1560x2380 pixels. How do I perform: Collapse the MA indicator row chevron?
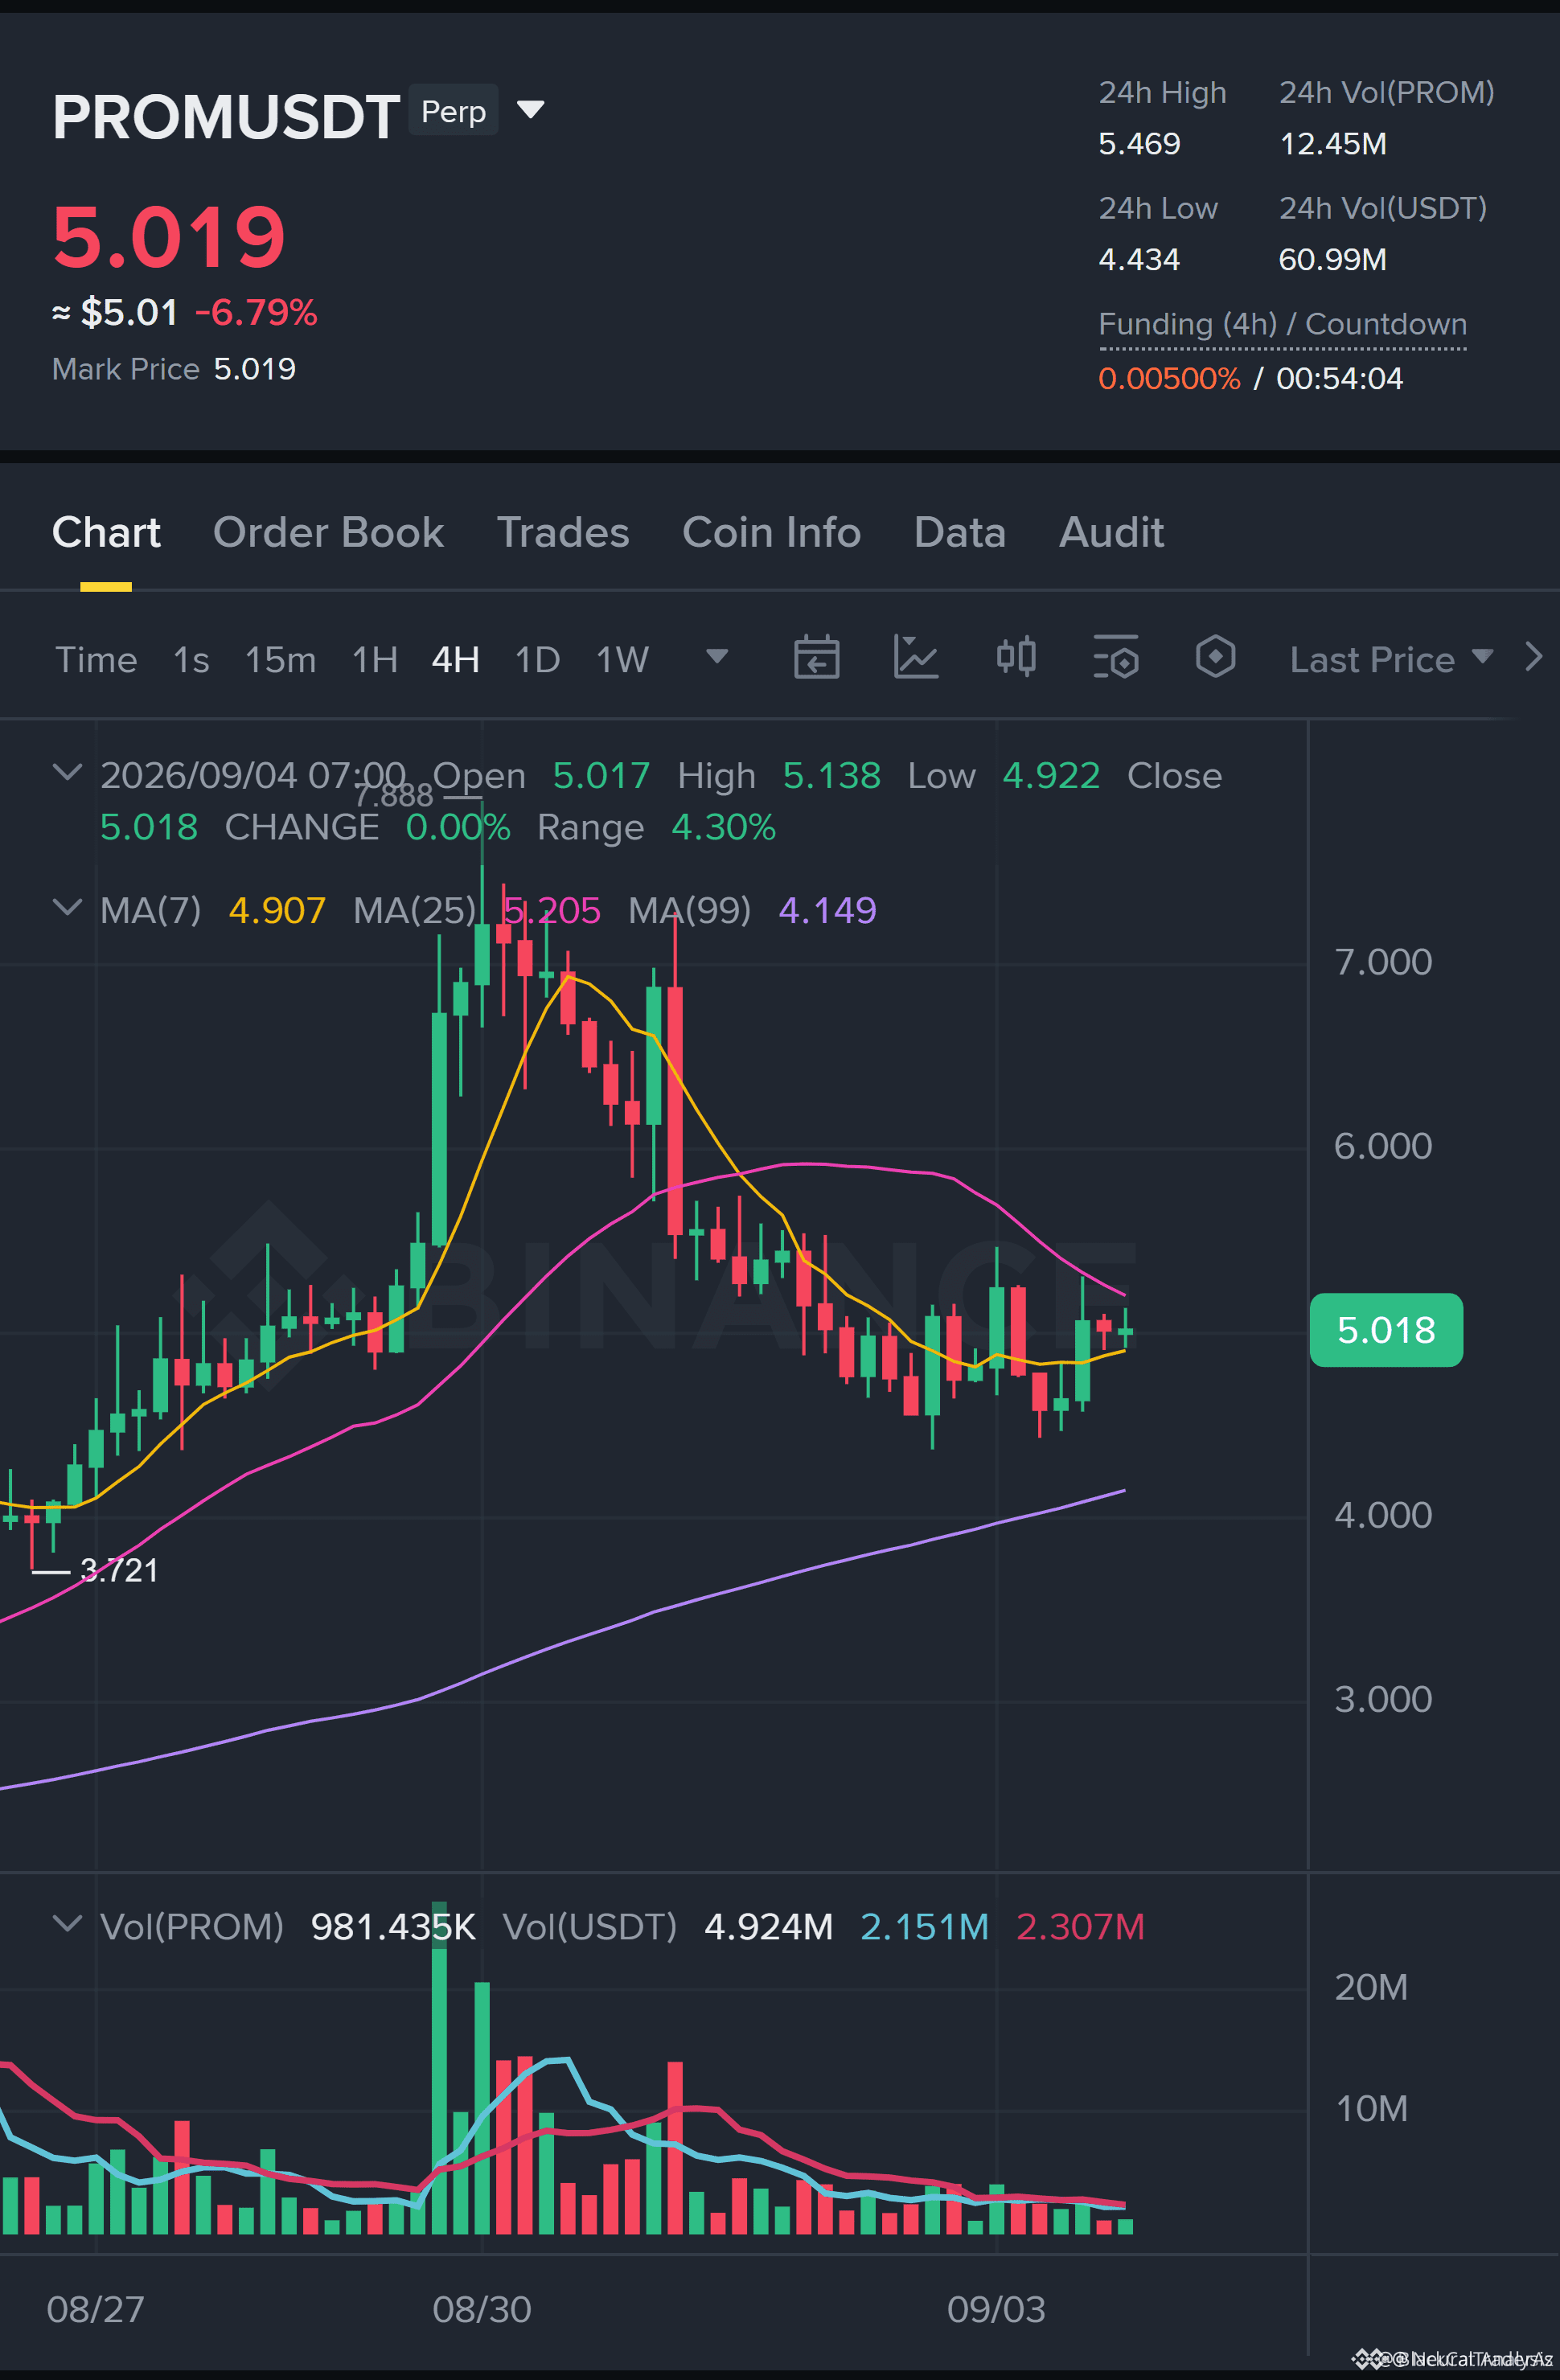click(67, 908)
